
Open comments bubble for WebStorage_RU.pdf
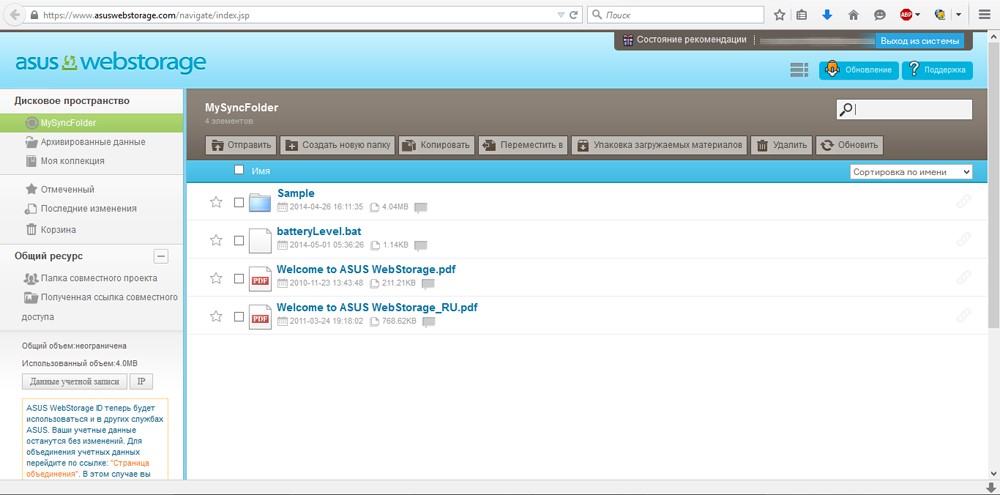429,322
